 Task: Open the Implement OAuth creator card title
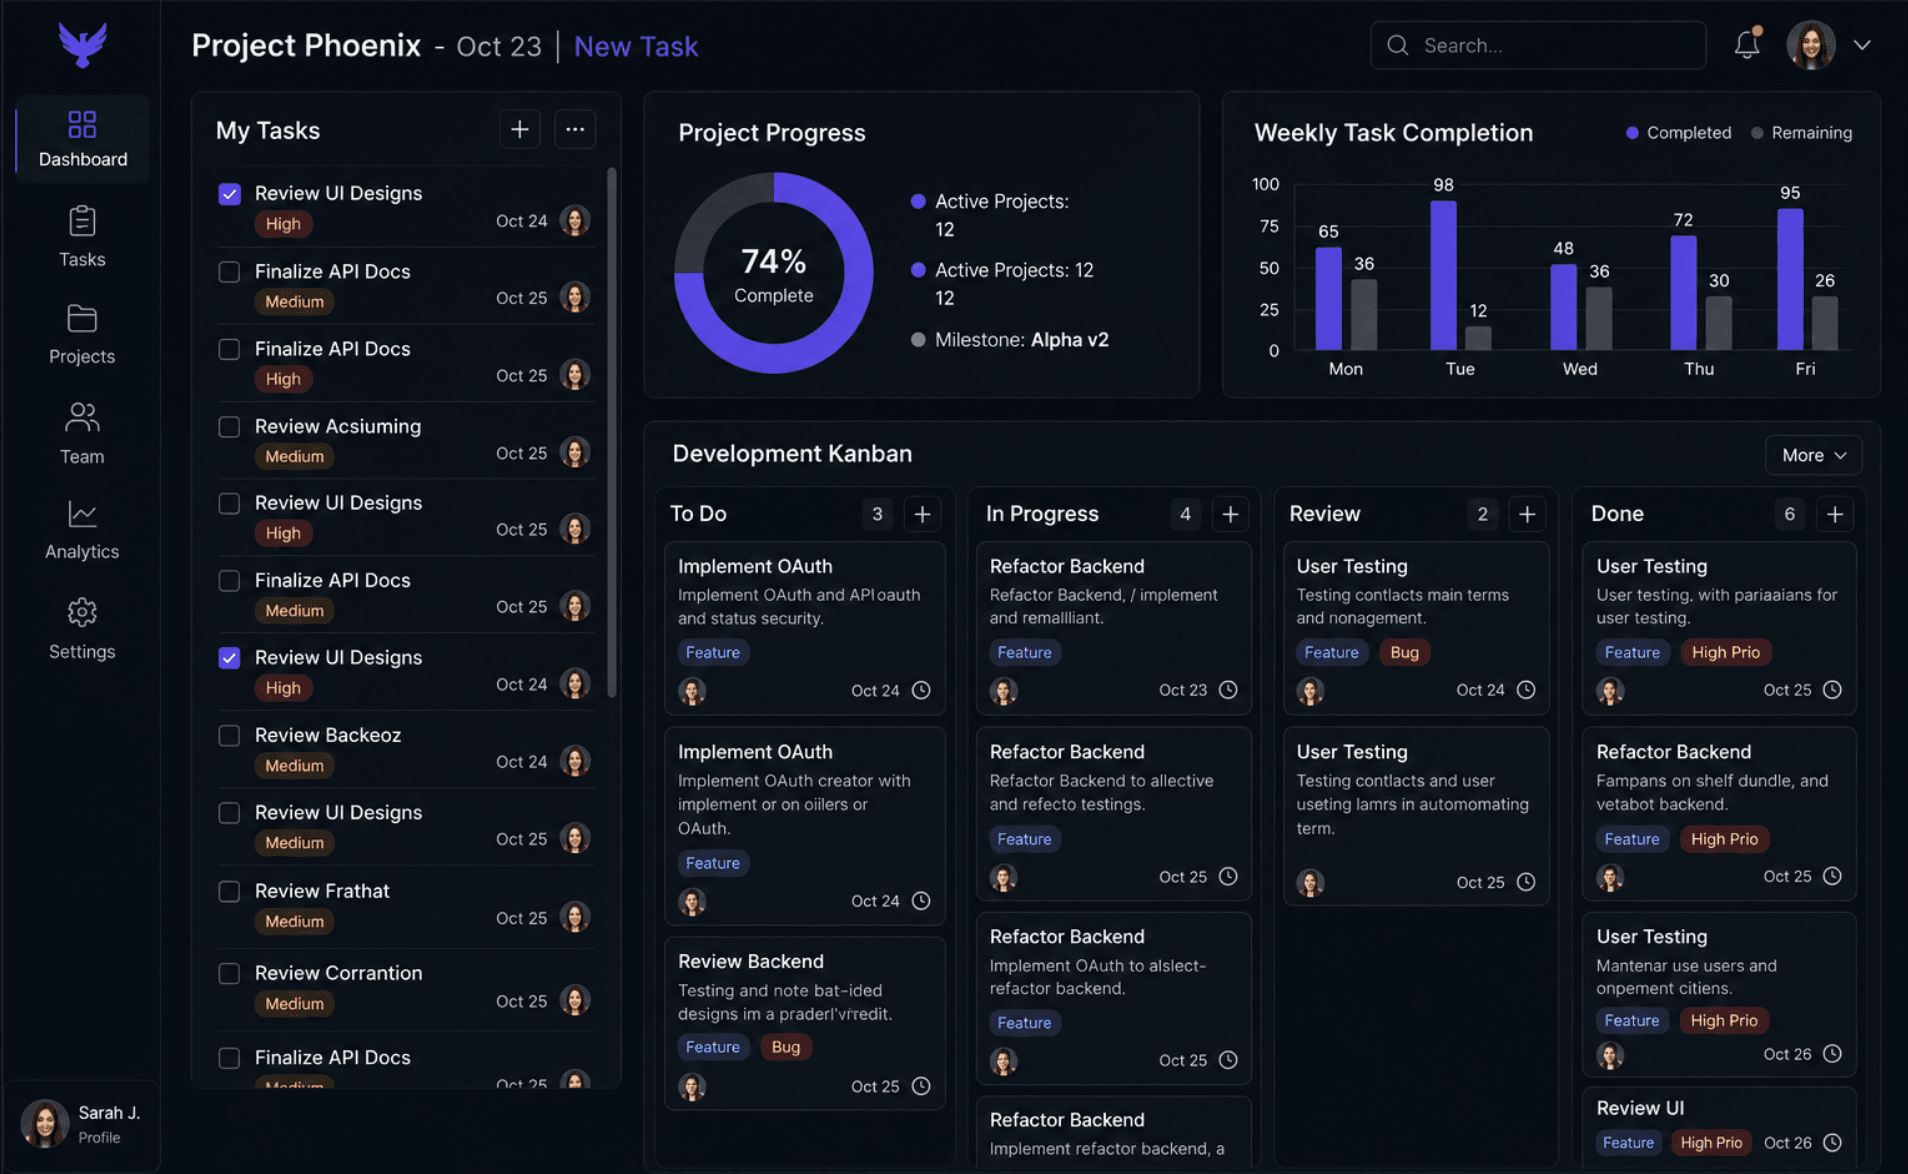(x=755, y=752)
